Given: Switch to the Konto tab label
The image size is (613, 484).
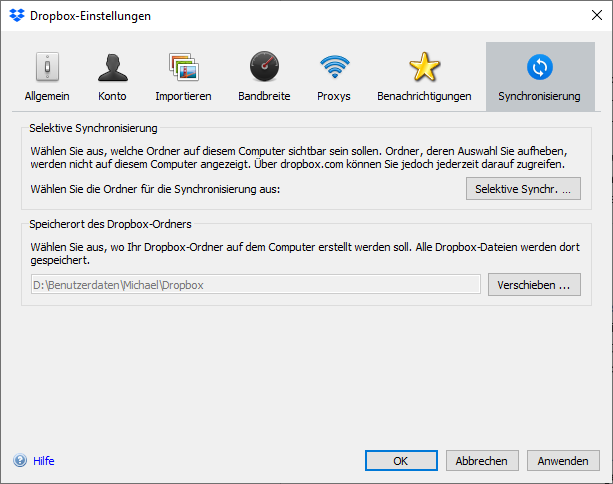Looking at the screenshot, I should [112, 96].
